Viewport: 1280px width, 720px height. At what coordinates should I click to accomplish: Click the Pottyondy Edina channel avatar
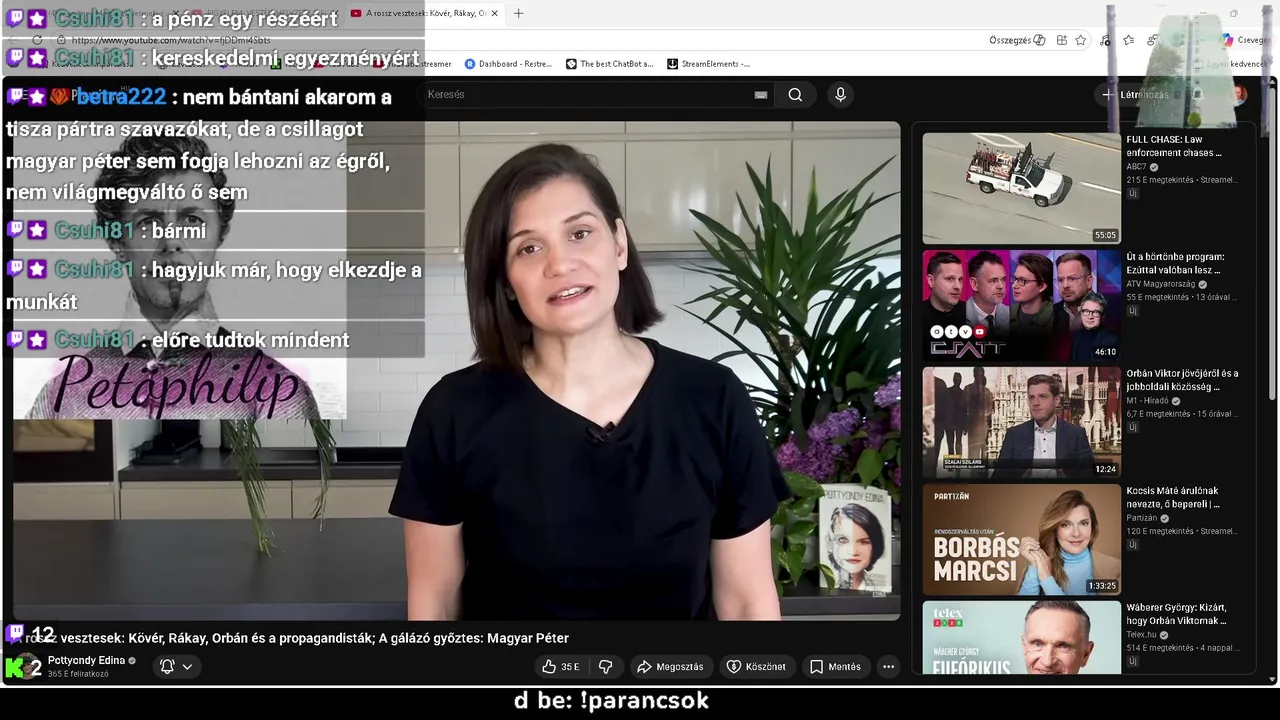pos(26,667)
